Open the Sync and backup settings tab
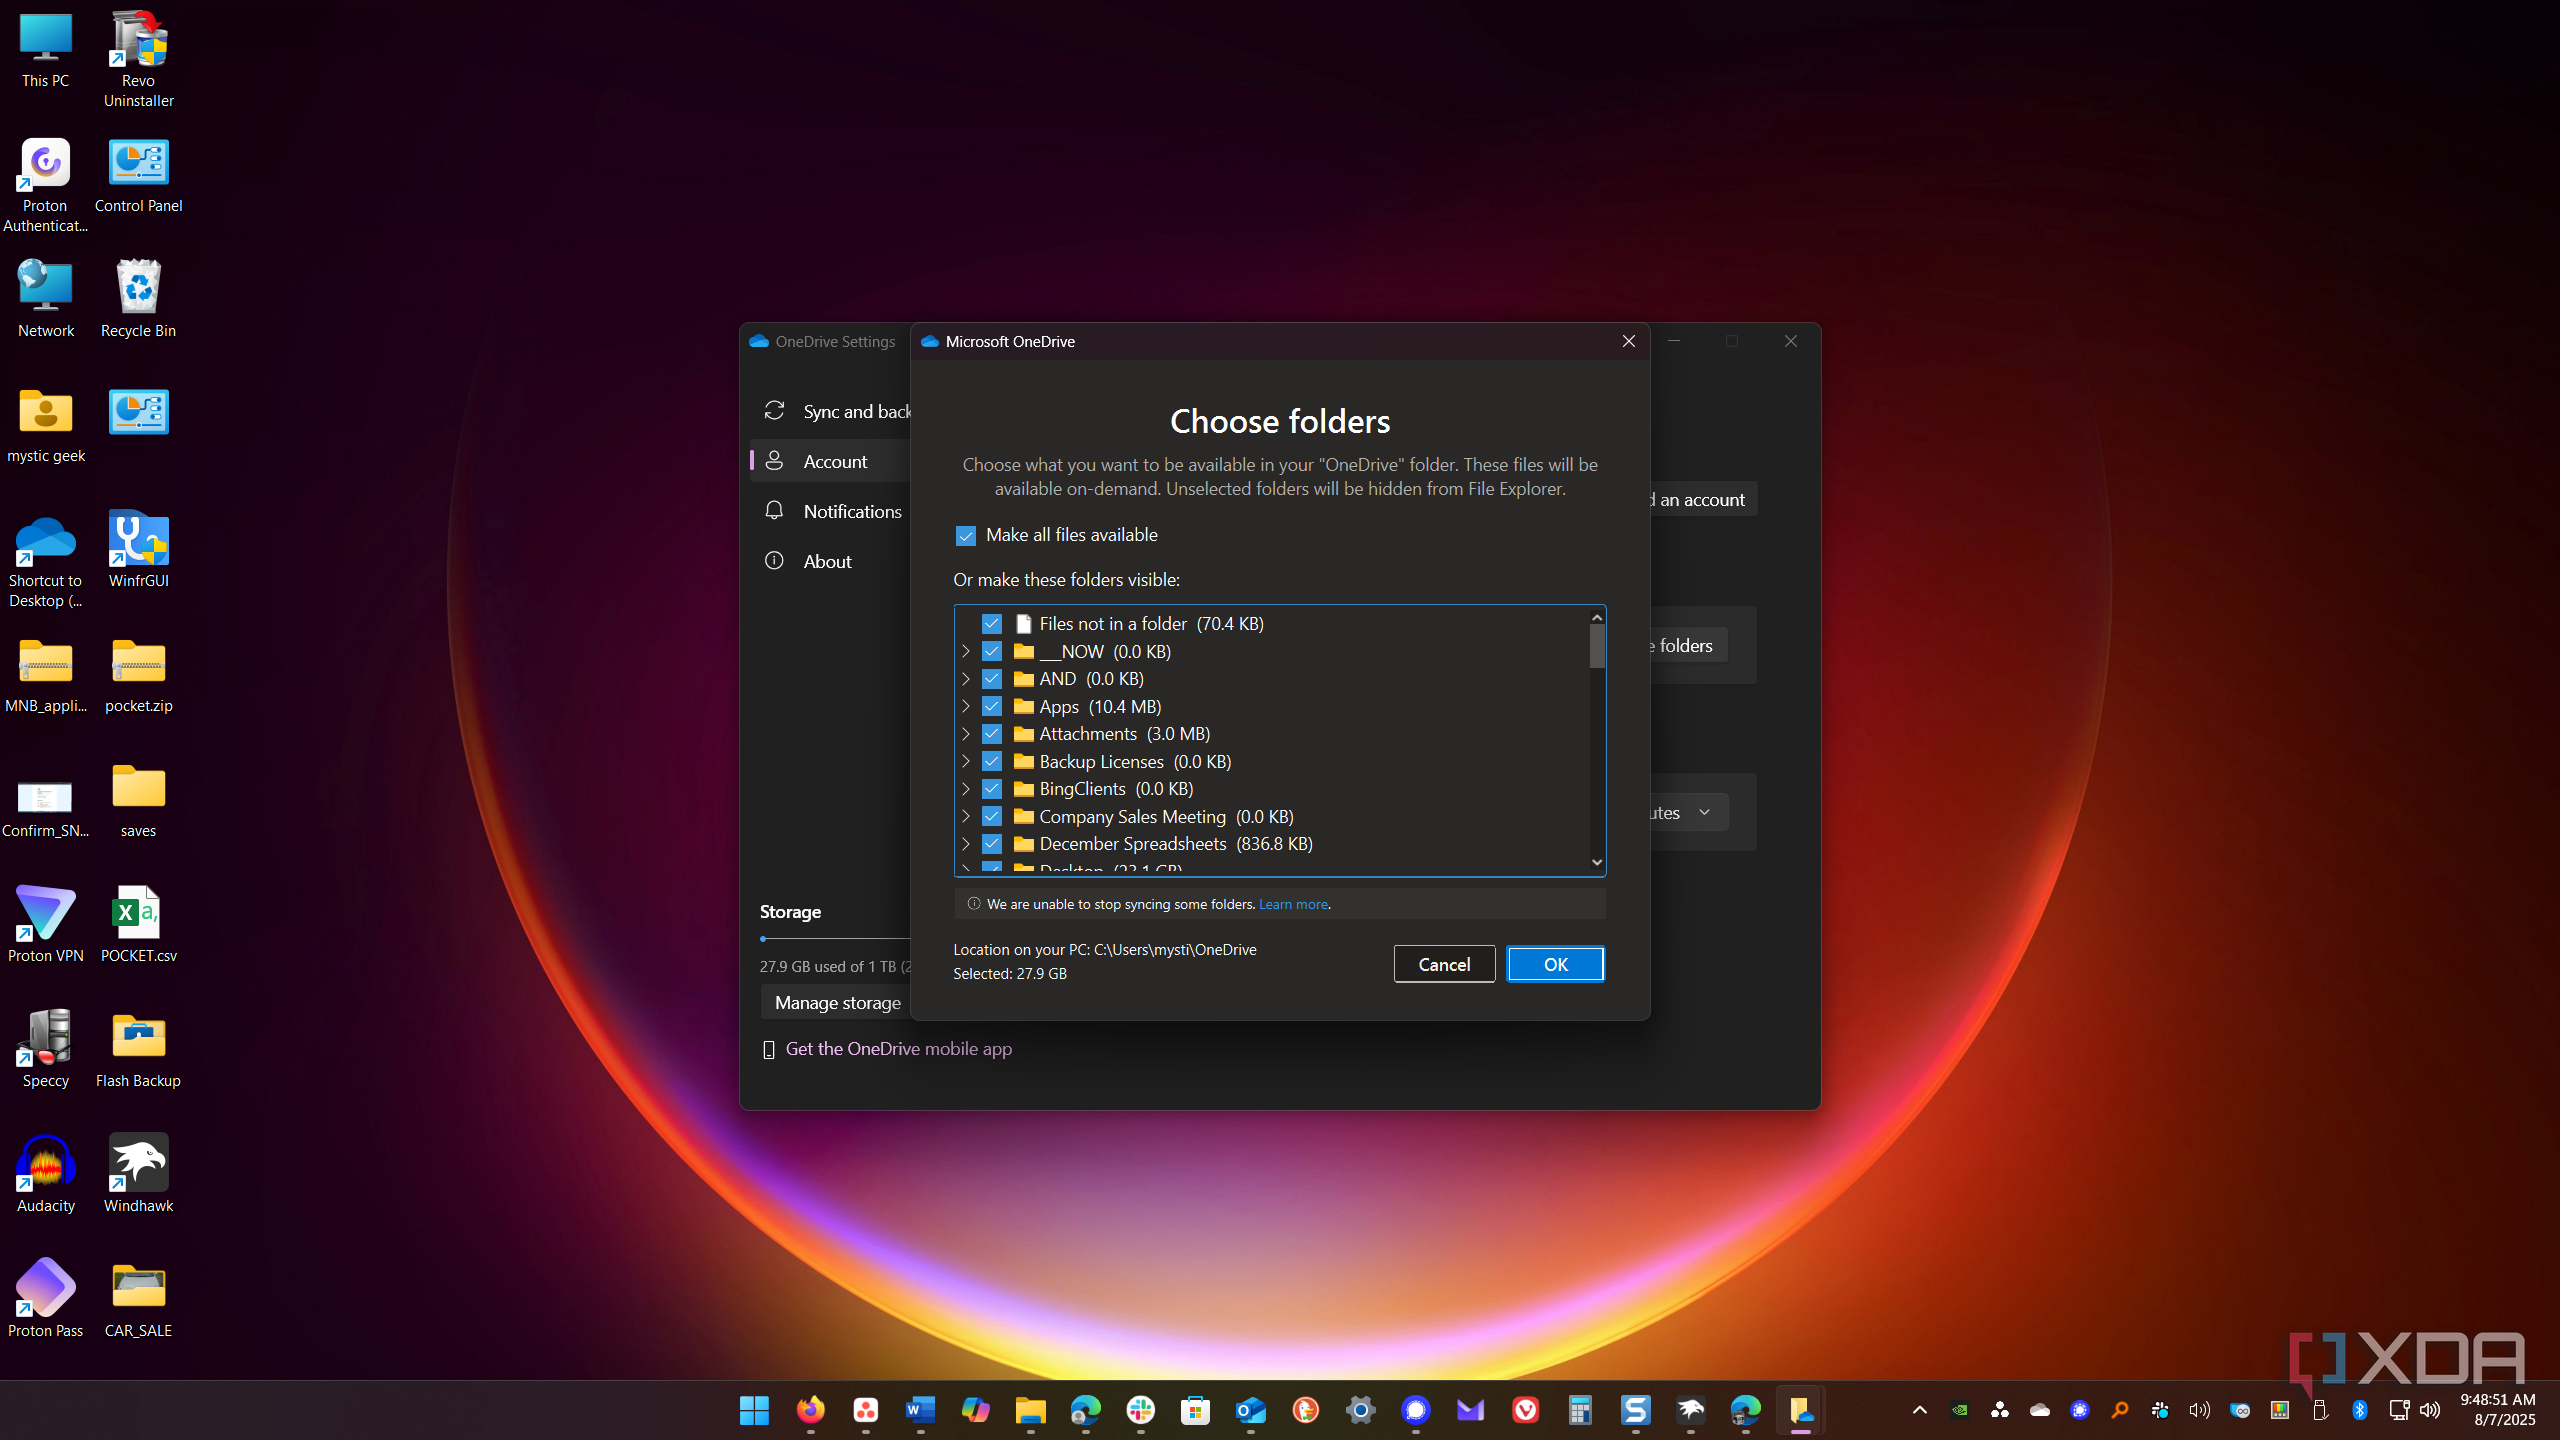 (x=832, y=412)
